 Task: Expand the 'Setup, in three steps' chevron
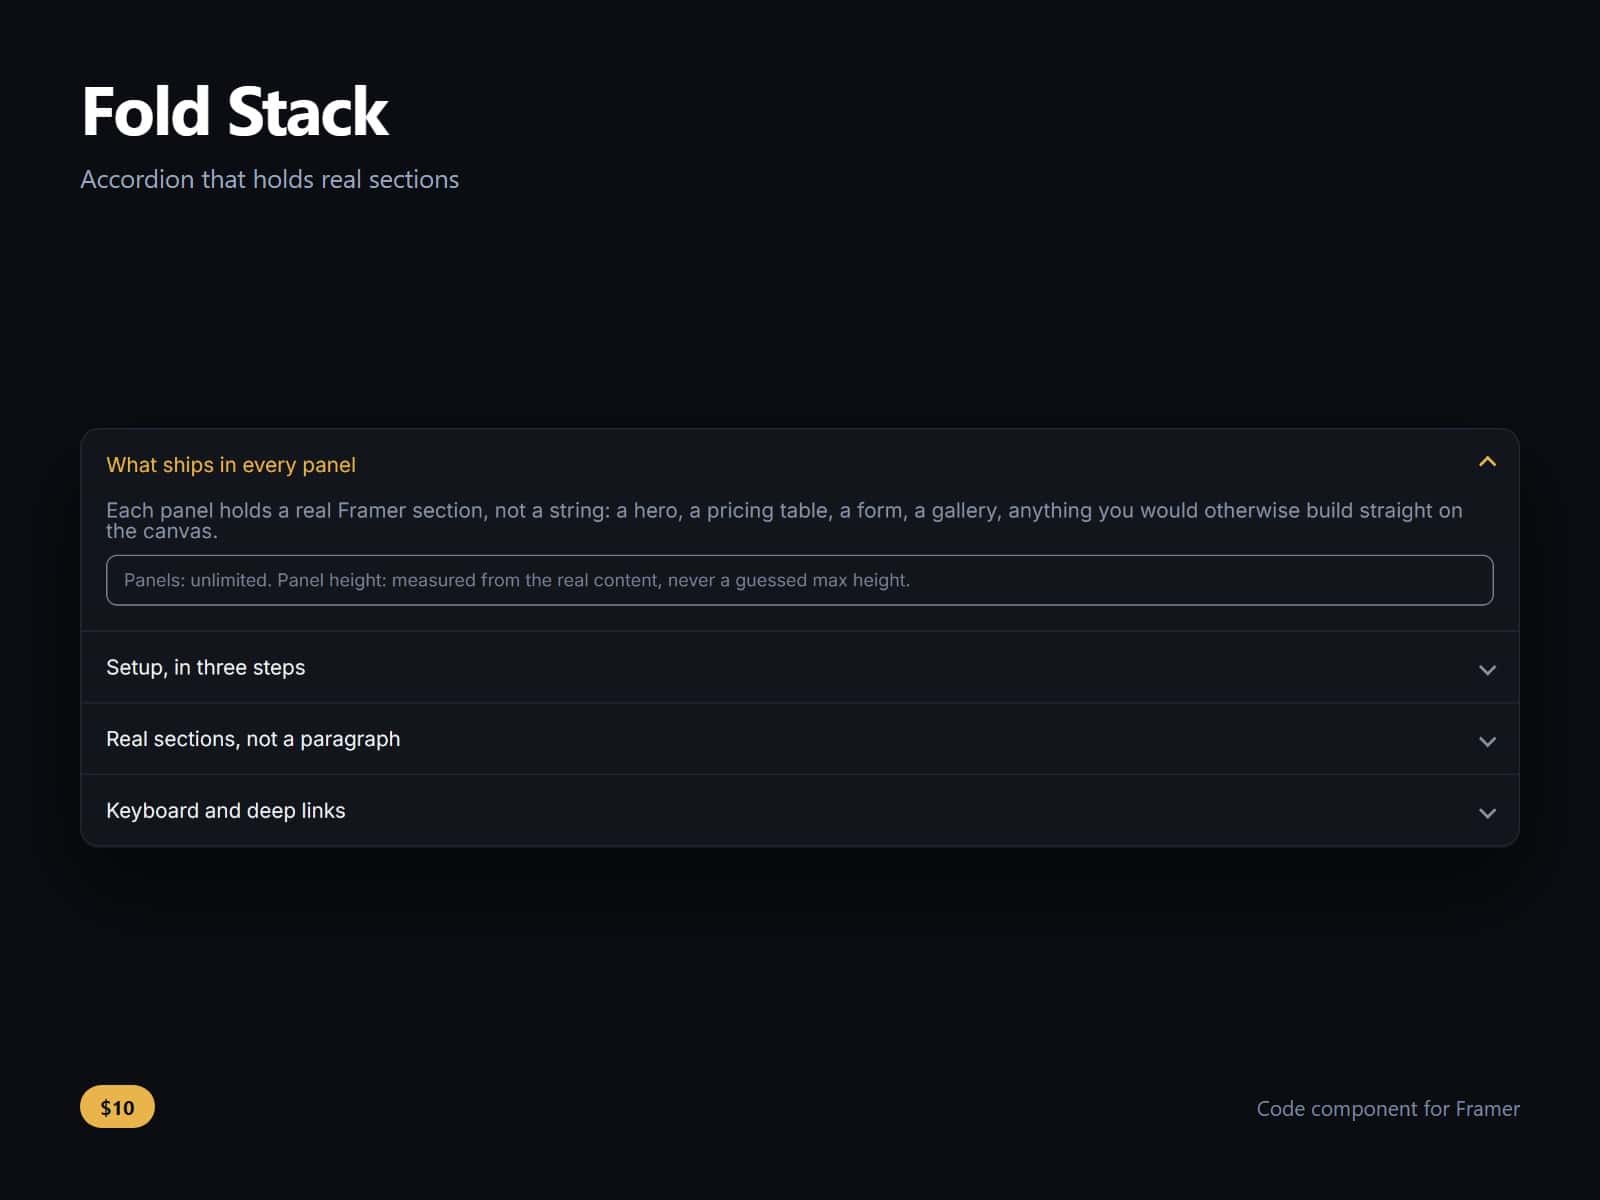pos(1487,669)
